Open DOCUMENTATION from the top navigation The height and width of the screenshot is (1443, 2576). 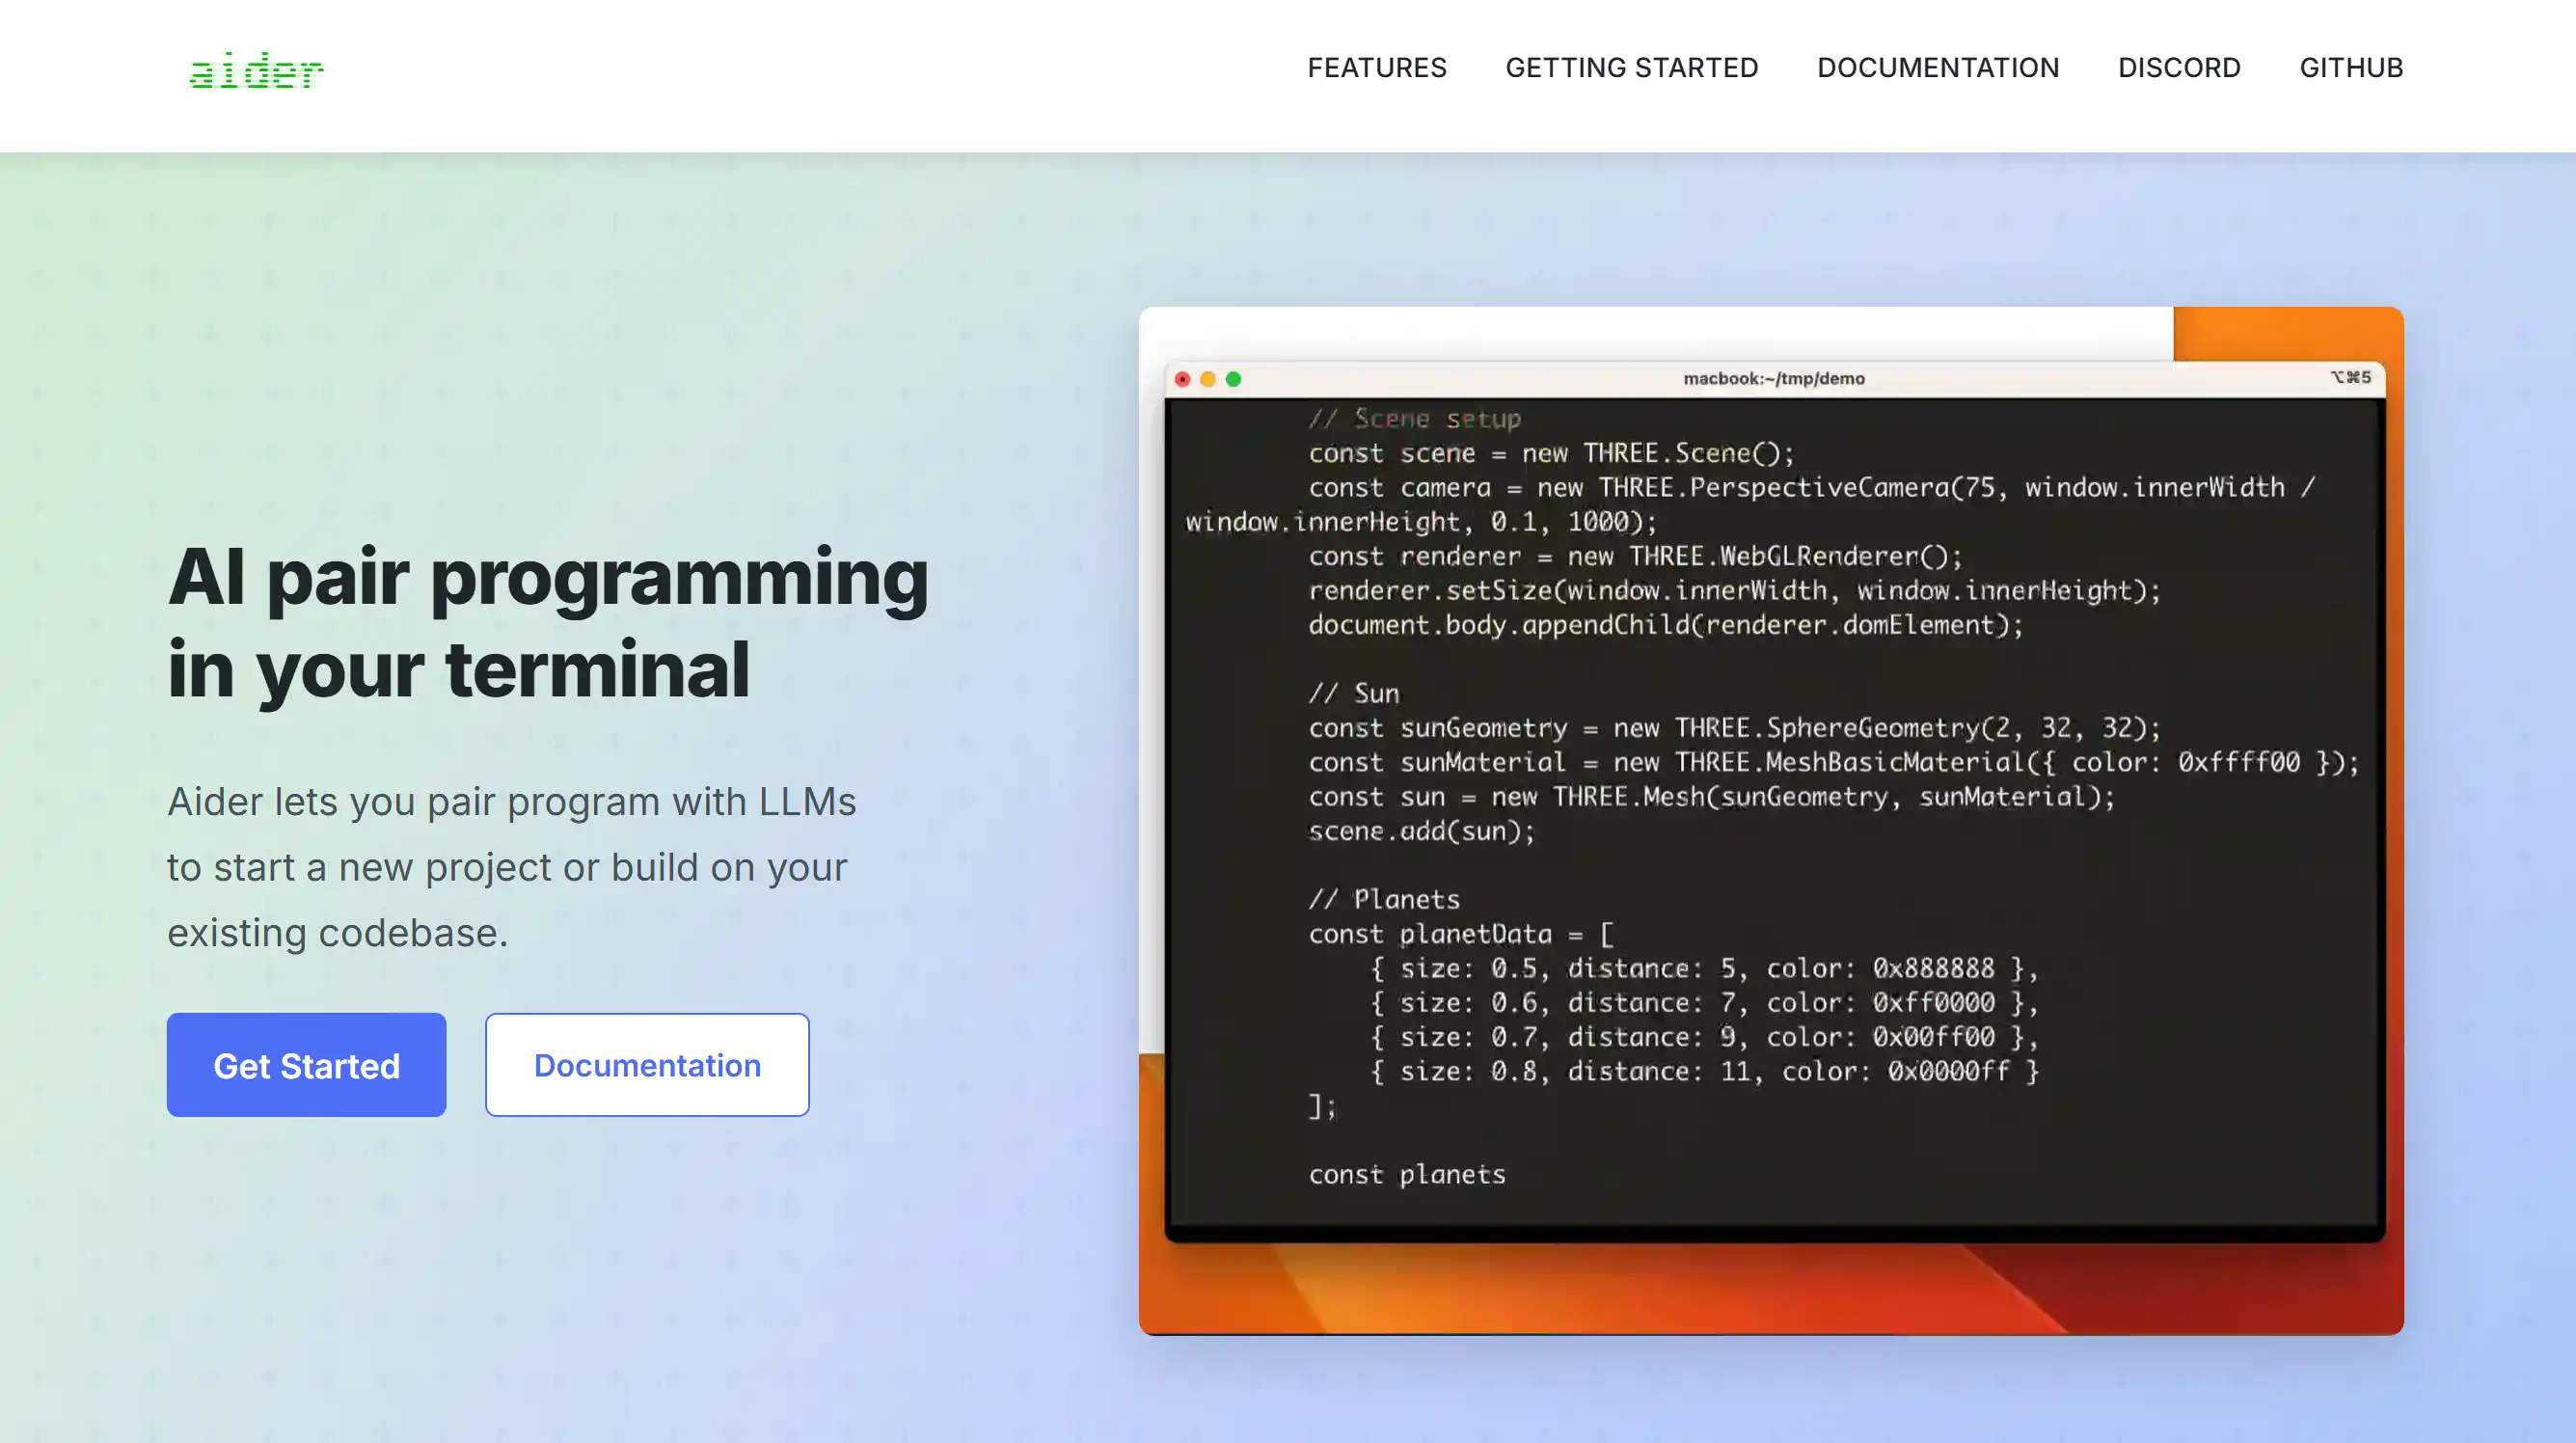tap(1938, 68)
